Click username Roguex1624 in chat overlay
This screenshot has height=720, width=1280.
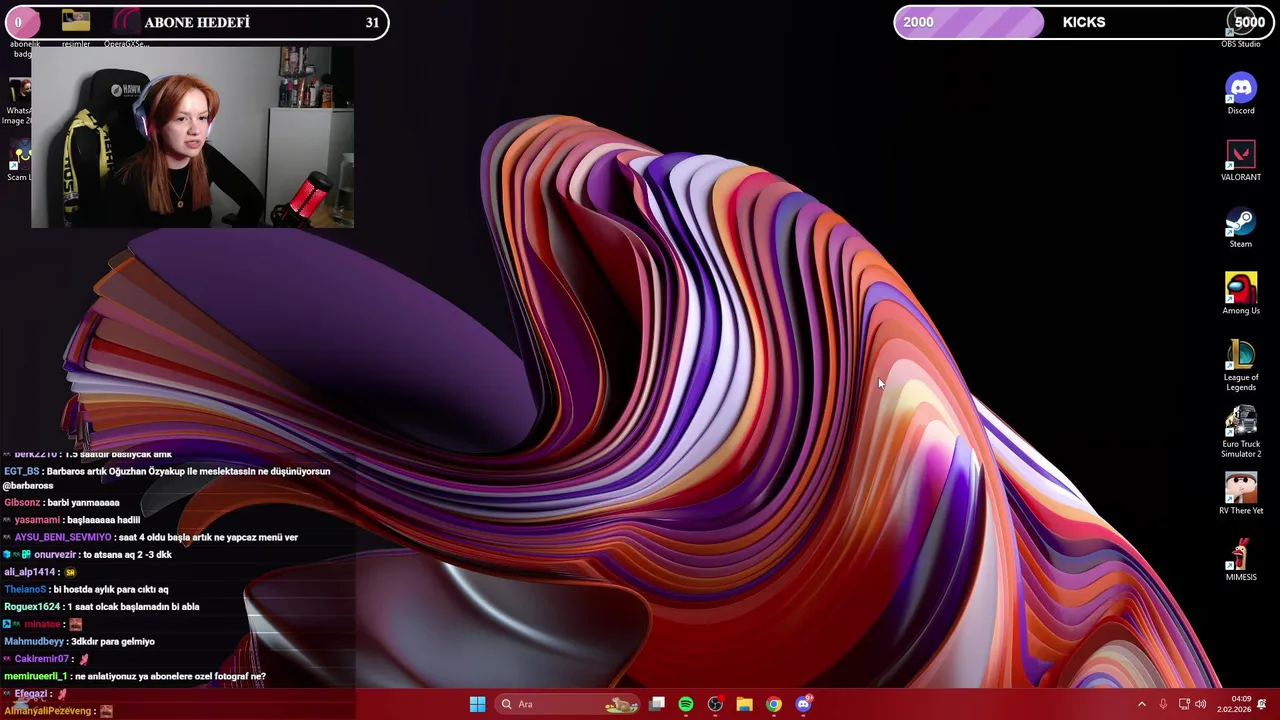tap(32, 607)
